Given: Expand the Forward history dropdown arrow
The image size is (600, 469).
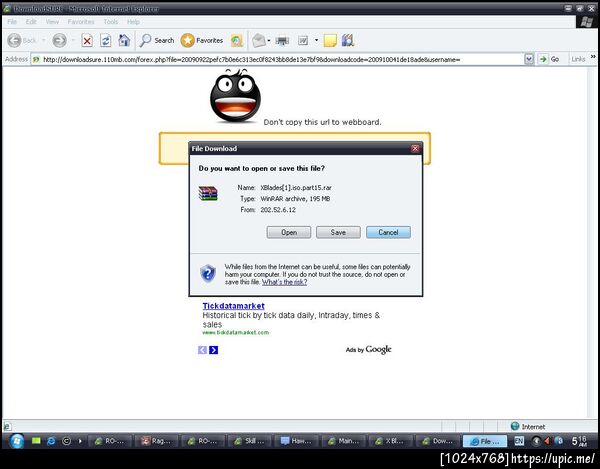Looking at the screenshot, I should click(x=73, y=40).
